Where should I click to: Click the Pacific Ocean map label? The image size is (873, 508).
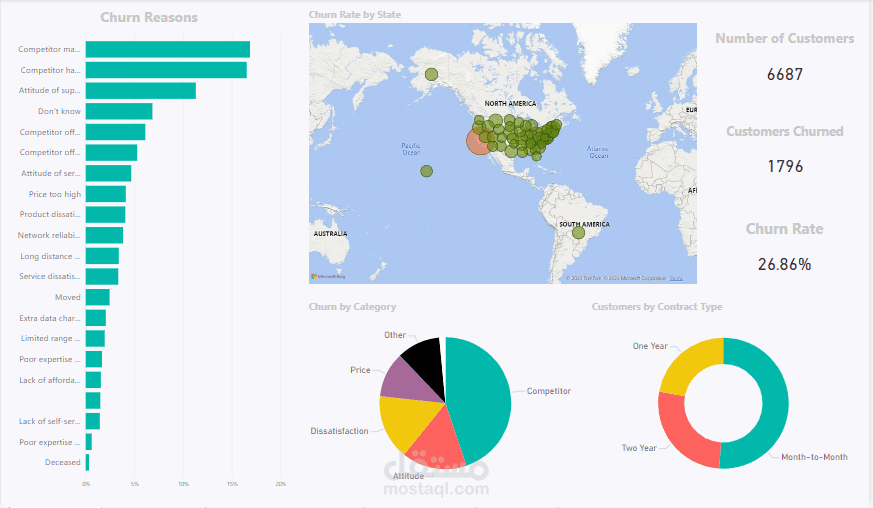point(411,149)
